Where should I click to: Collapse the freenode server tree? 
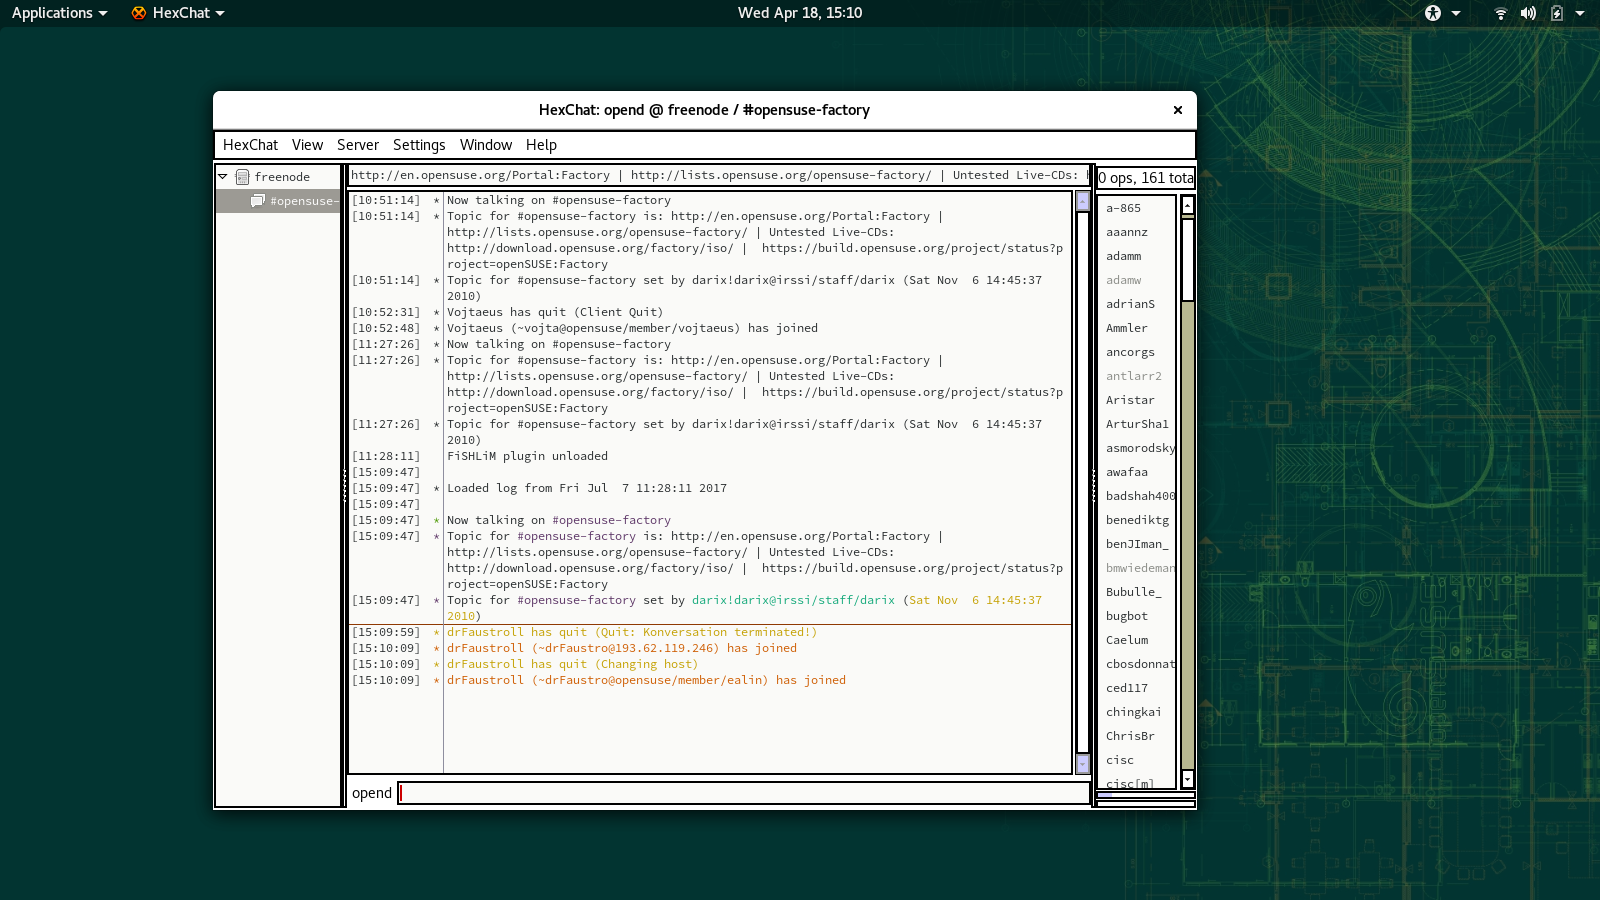[x=223, y=176]
